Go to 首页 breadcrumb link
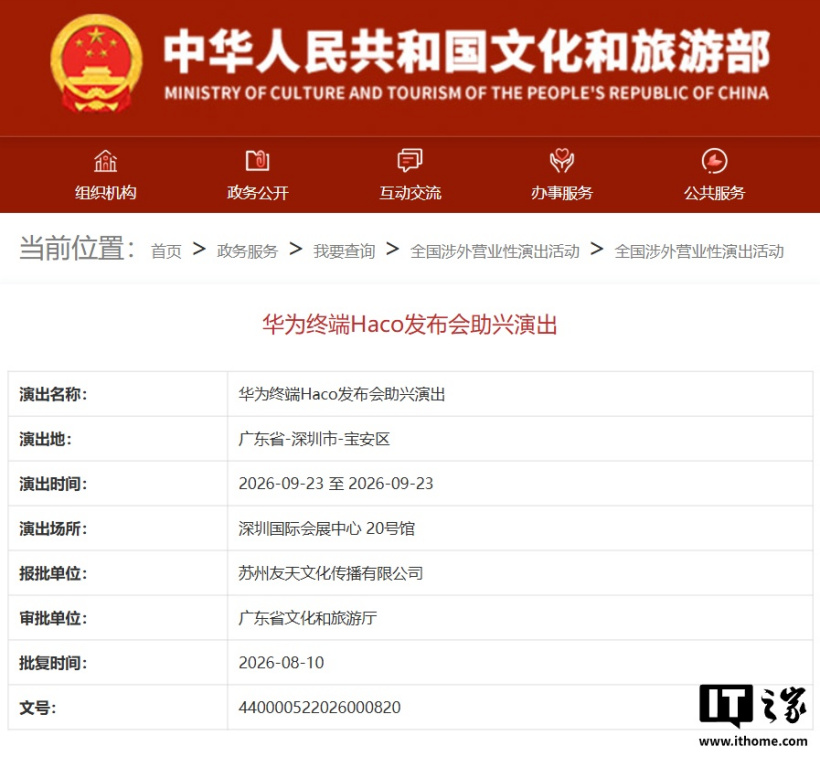Viewport: 820px width, 757px height. tap(166, 251)
